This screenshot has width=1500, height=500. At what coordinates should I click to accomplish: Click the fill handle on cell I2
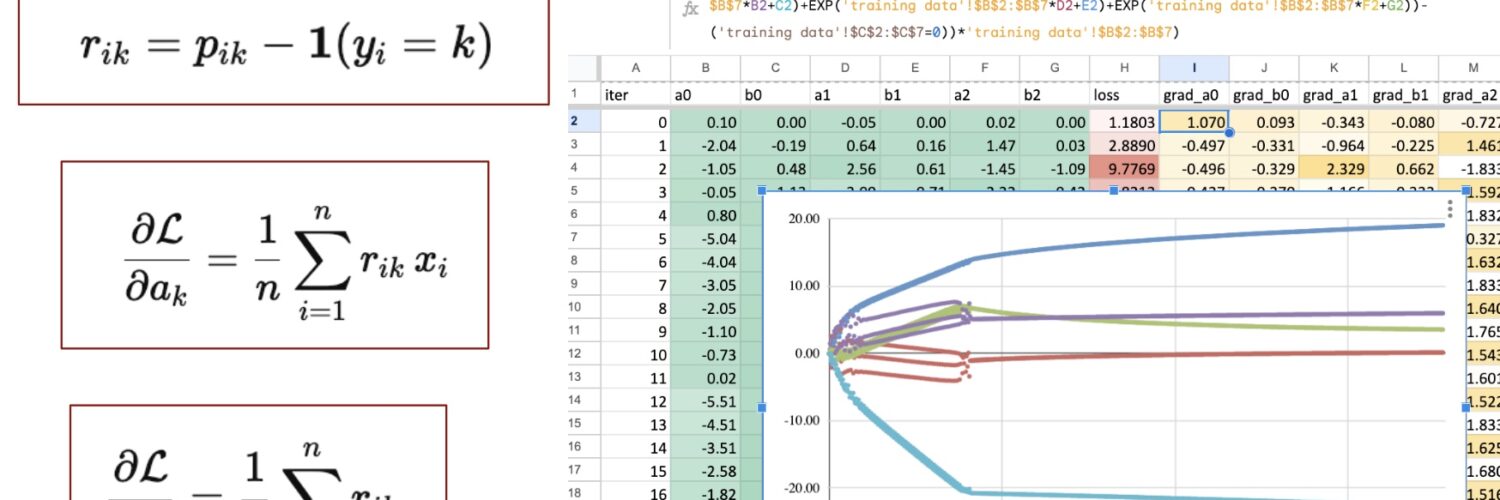(x=1229, y=132)
